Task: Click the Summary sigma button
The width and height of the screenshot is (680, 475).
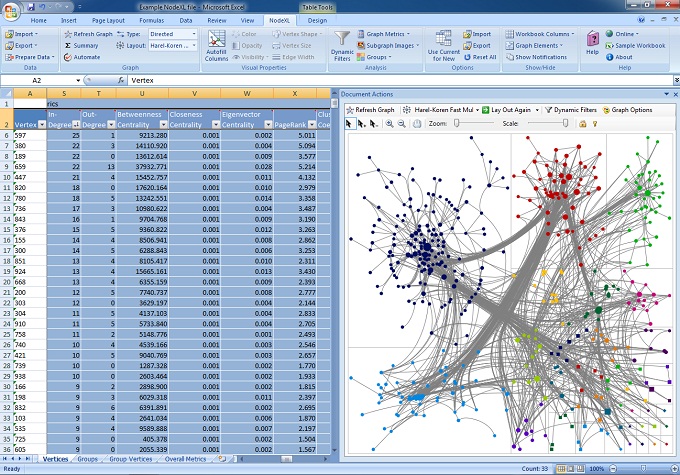Action: pyautogui.click(x=82, y=46)
